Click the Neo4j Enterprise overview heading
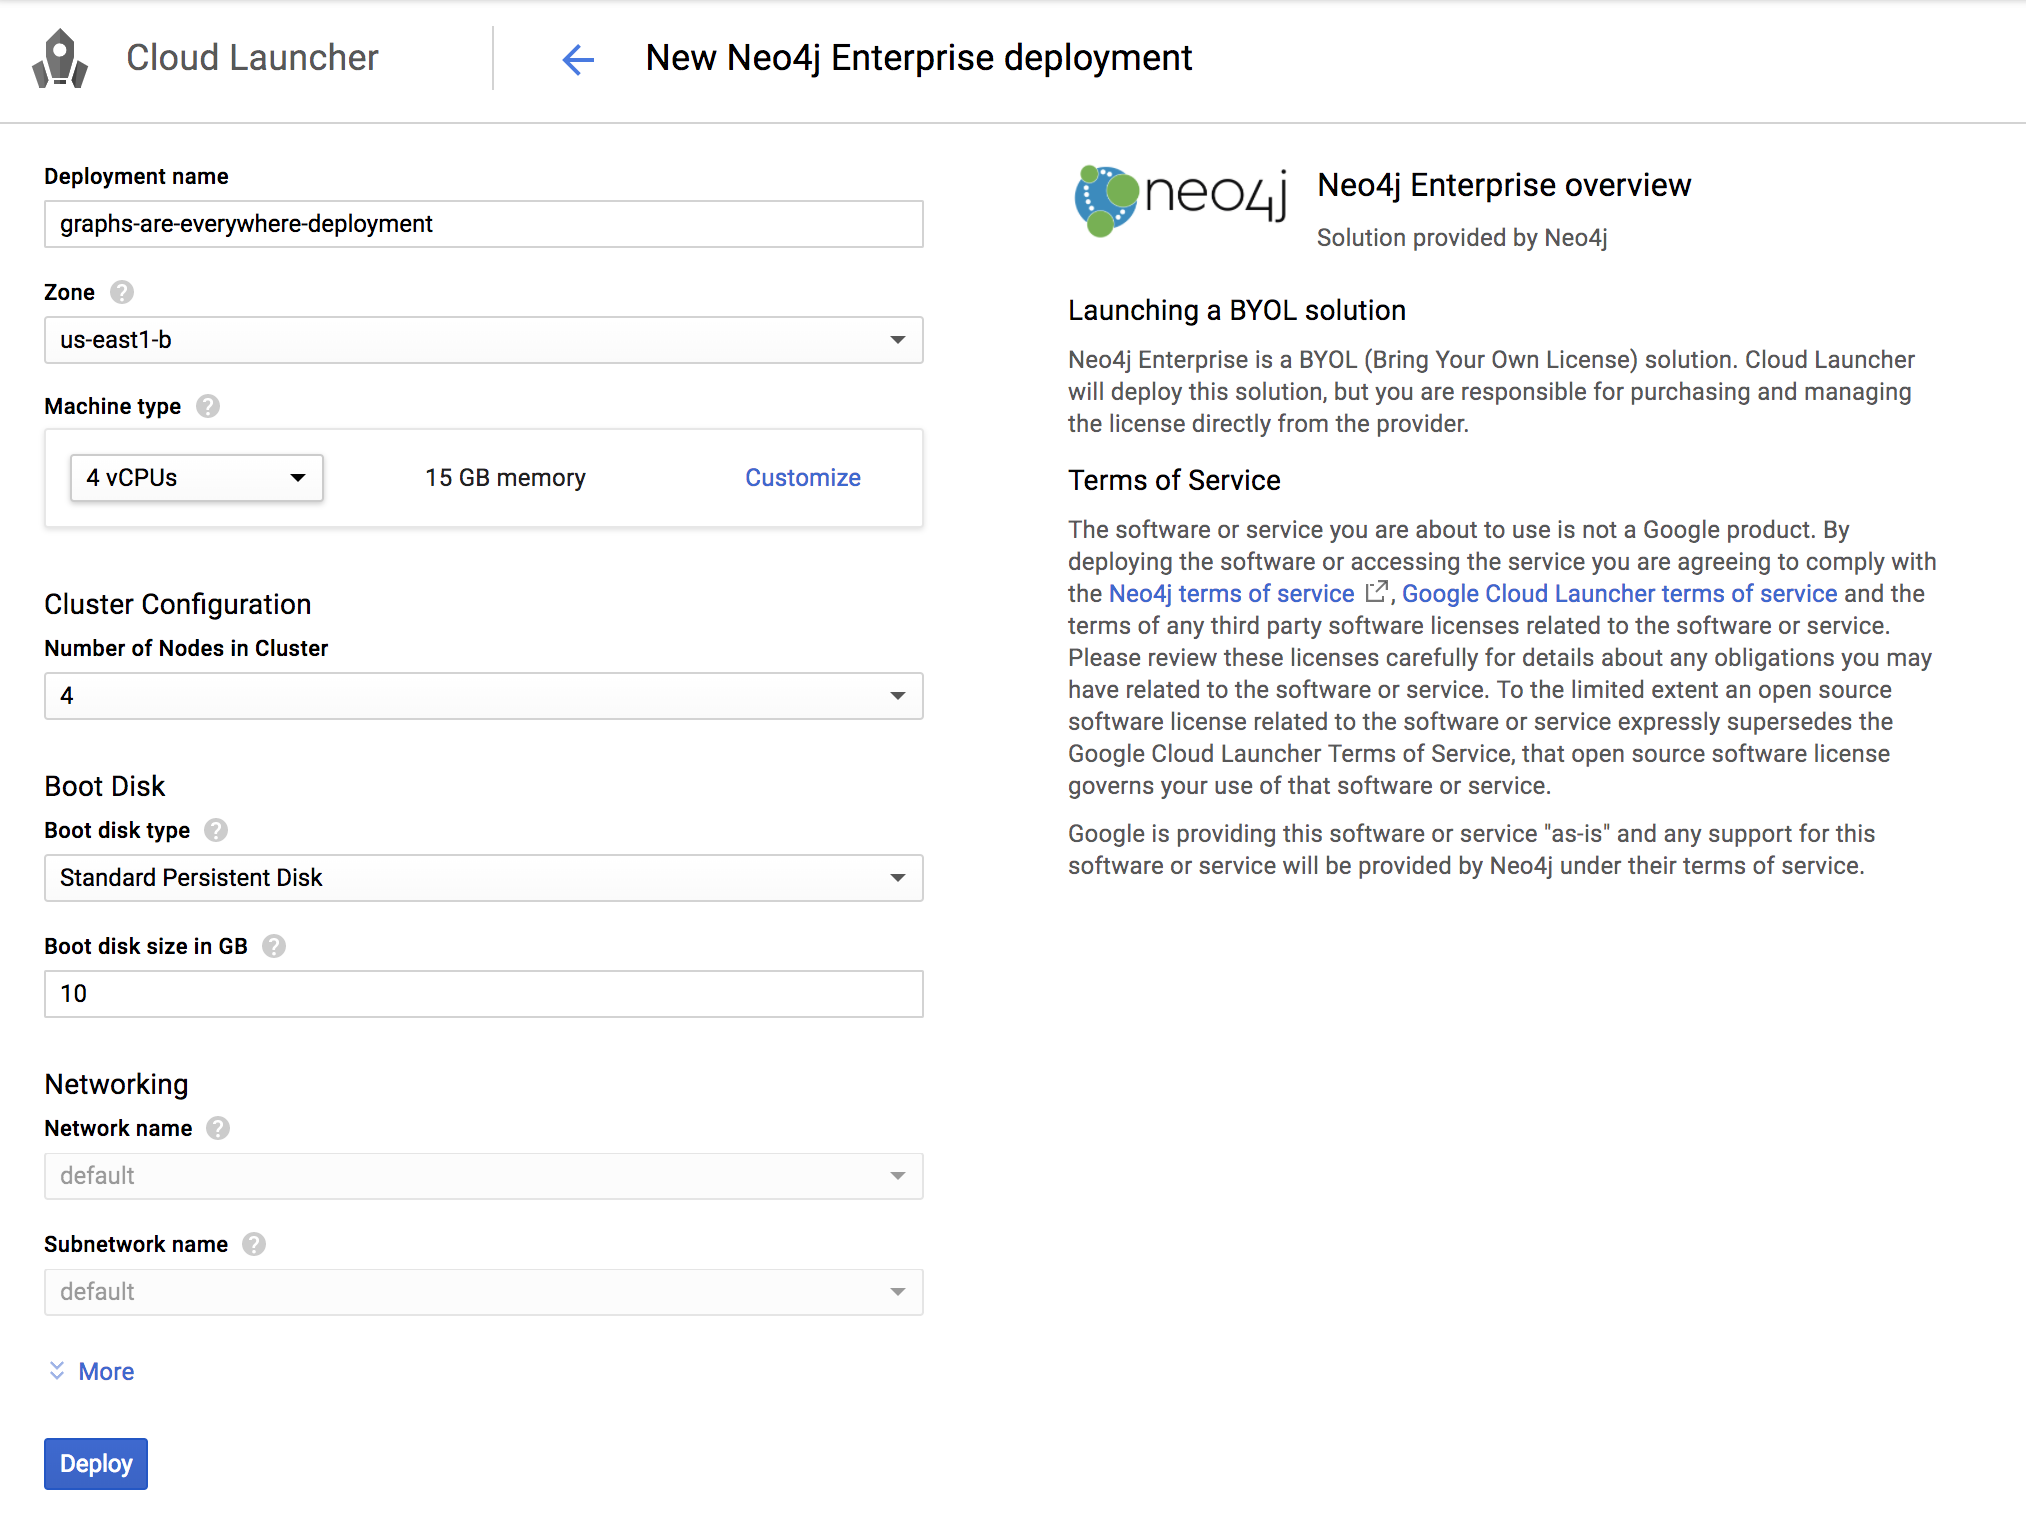This screenshot has height=1520, width=2026. 1504,186
